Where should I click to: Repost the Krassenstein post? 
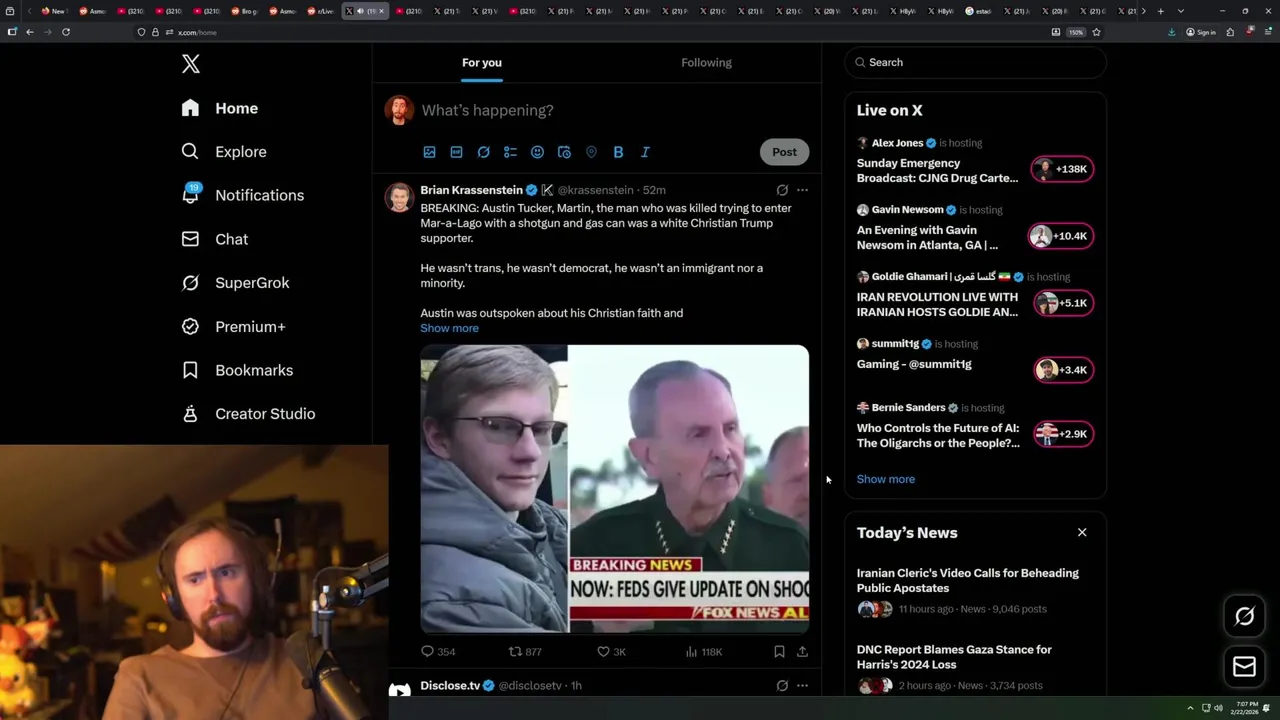click(x=525, y=651)
